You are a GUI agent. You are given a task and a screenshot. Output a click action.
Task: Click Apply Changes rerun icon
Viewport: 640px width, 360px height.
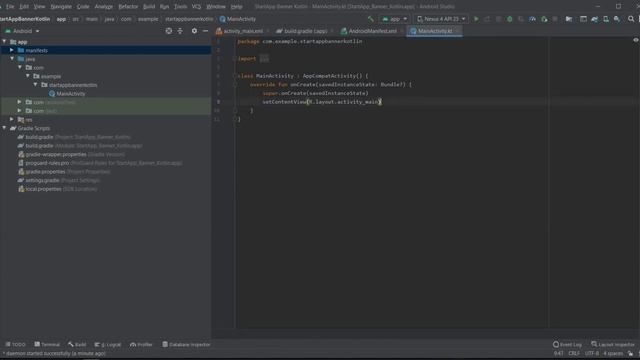(487, 19)
